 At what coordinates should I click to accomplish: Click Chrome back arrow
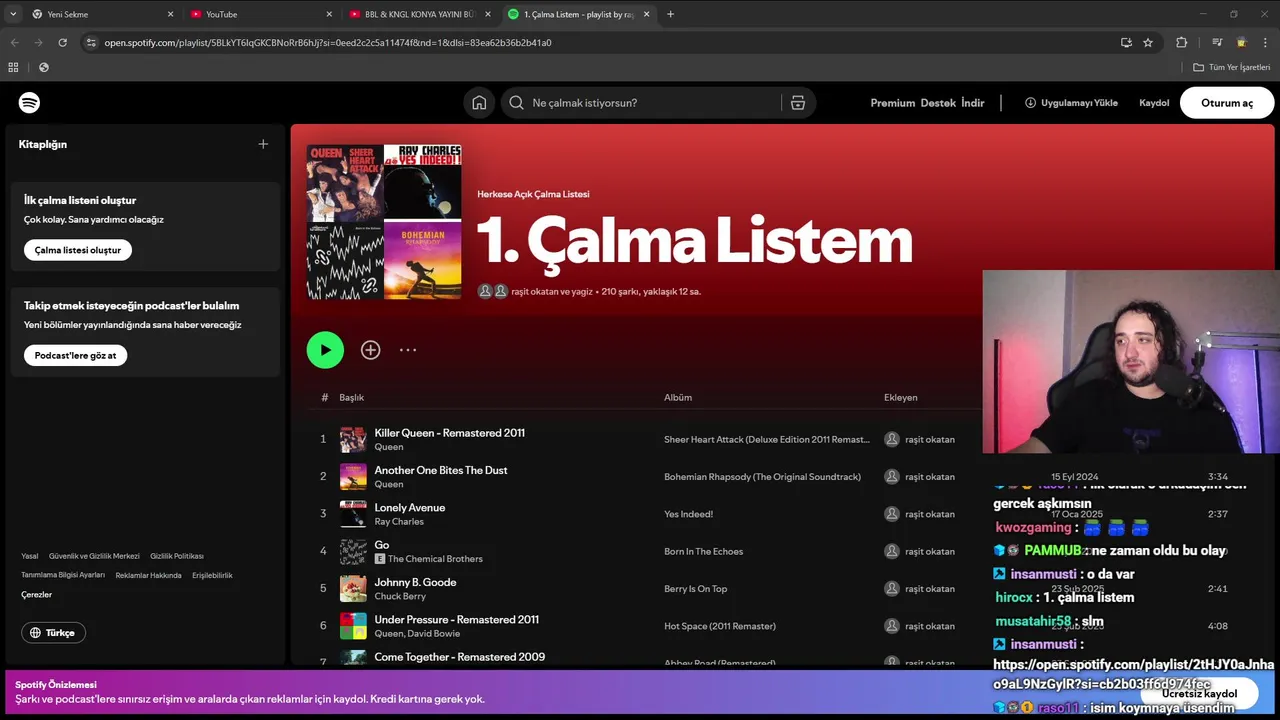14,43
